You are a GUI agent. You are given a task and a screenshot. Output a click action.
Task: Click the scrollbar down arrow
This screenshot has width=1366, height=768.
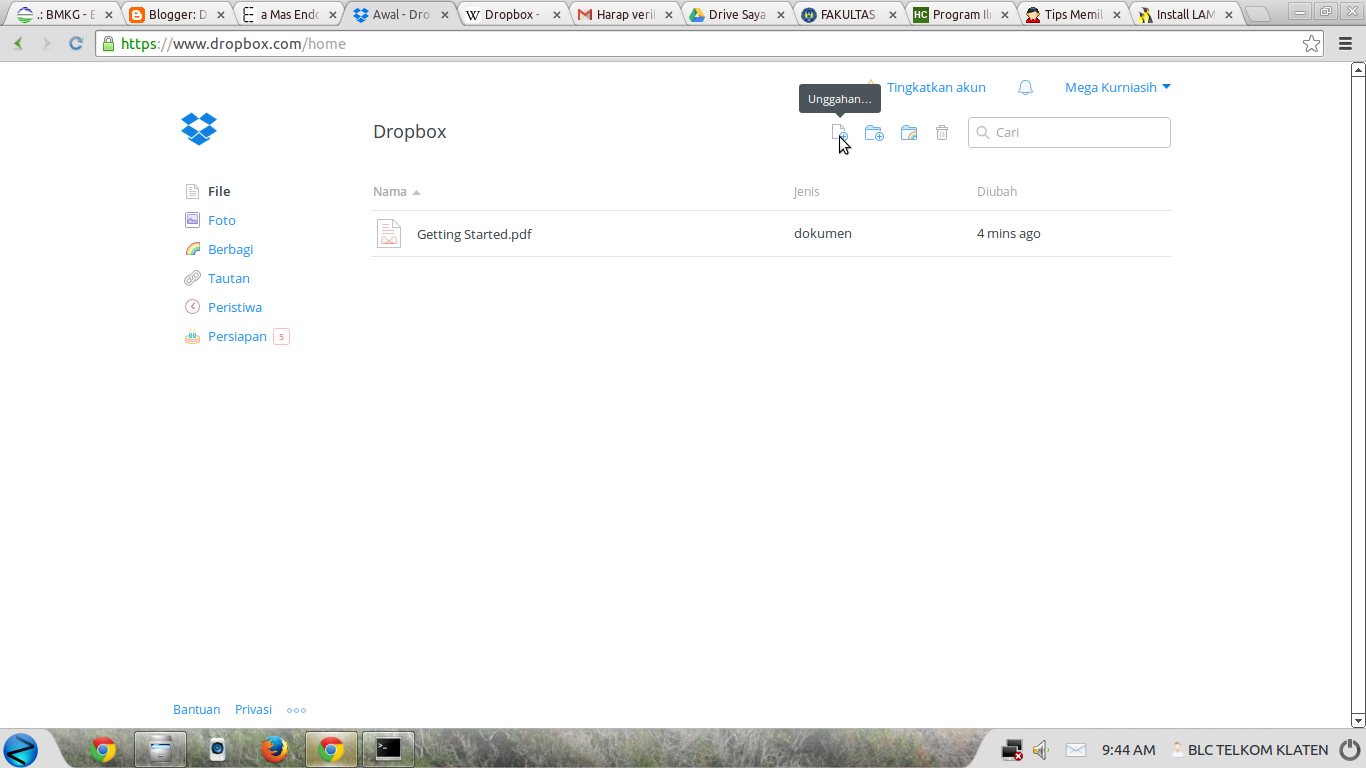coord(1358,720)
